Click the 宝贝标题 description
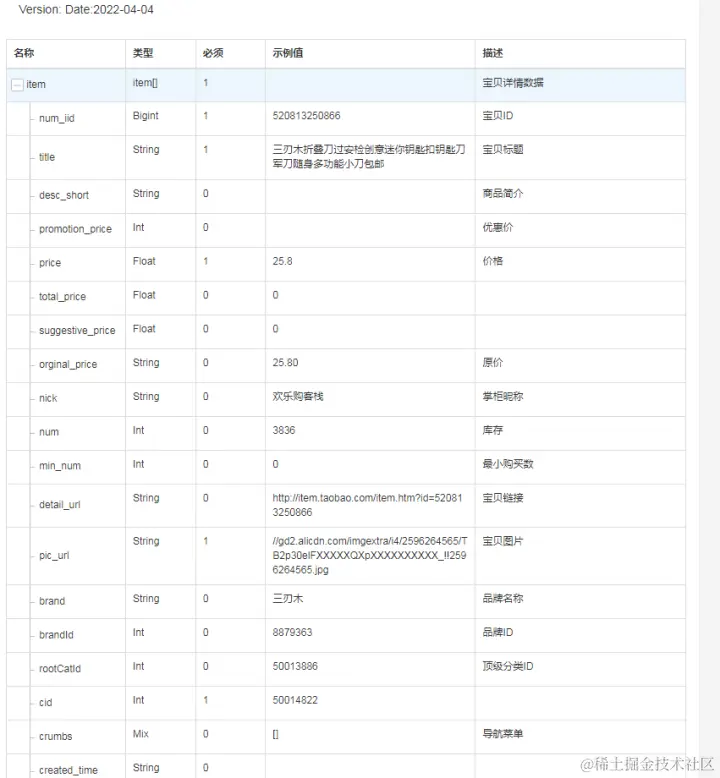 pos(503,149)
